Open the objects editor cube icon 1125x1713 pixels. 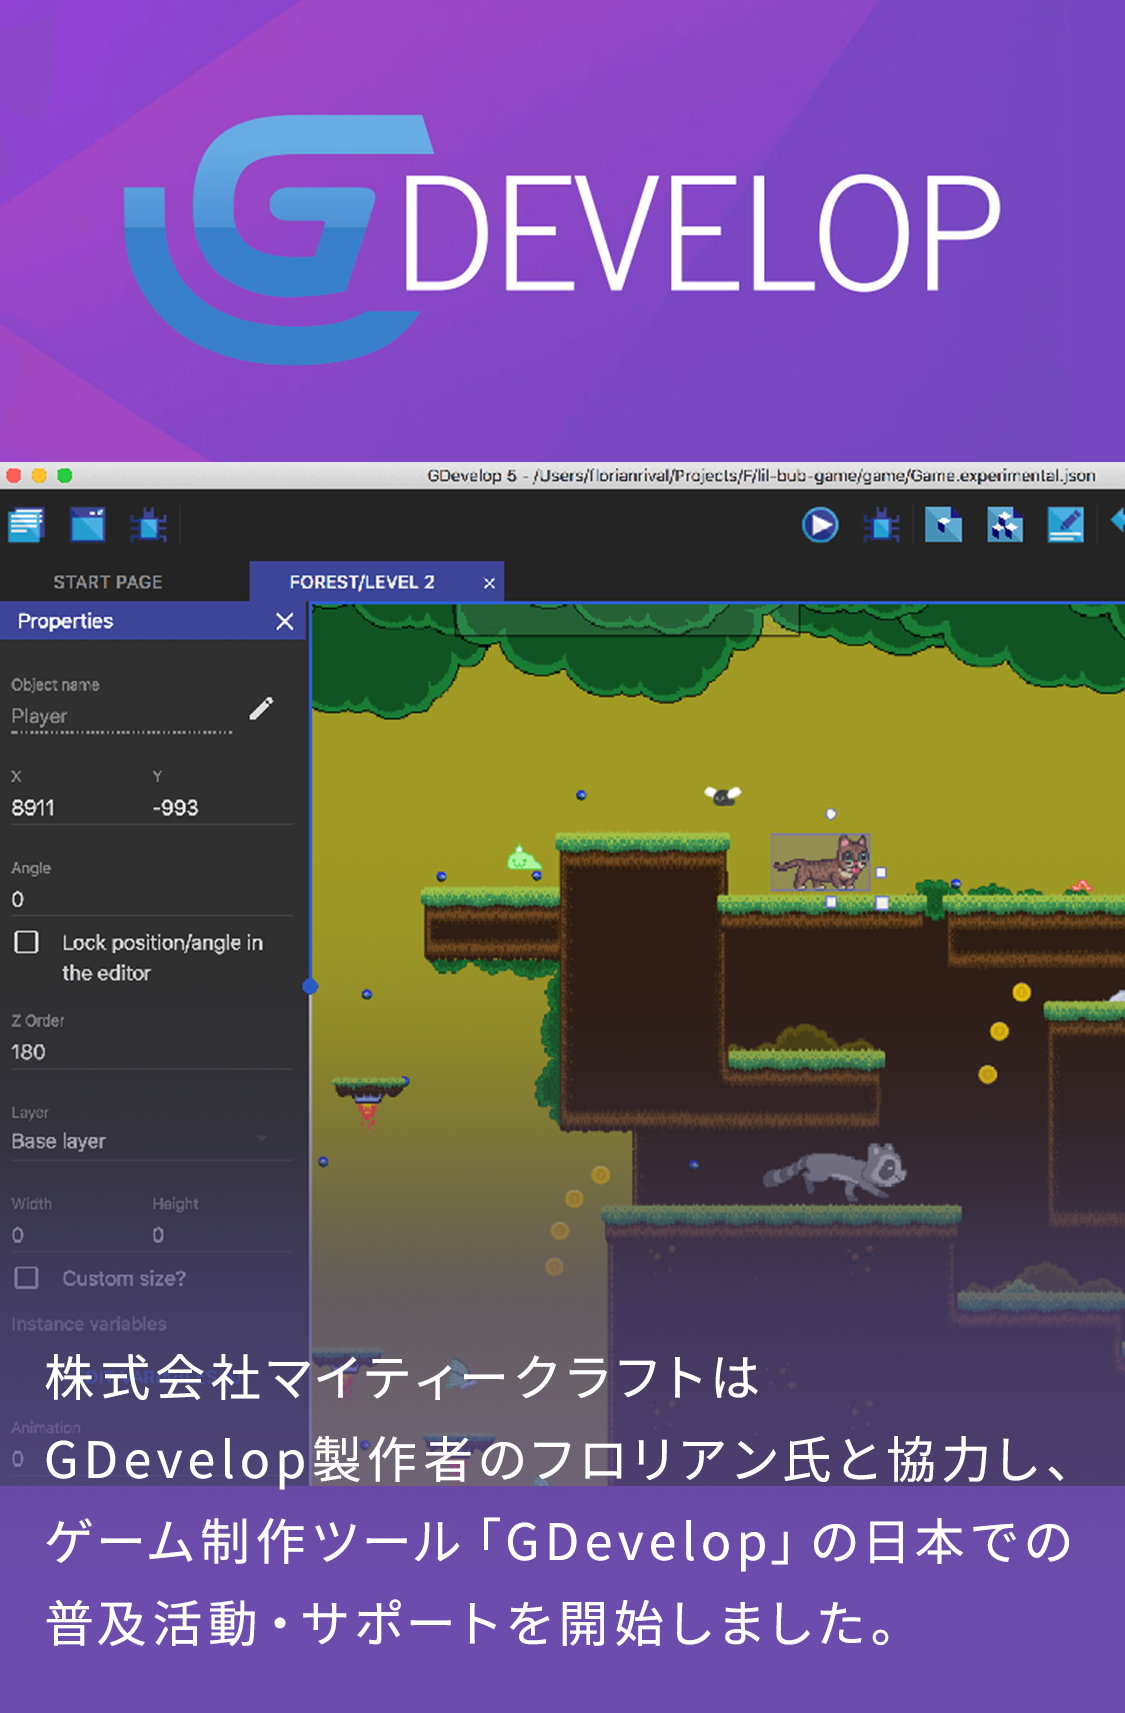point(943,525)
